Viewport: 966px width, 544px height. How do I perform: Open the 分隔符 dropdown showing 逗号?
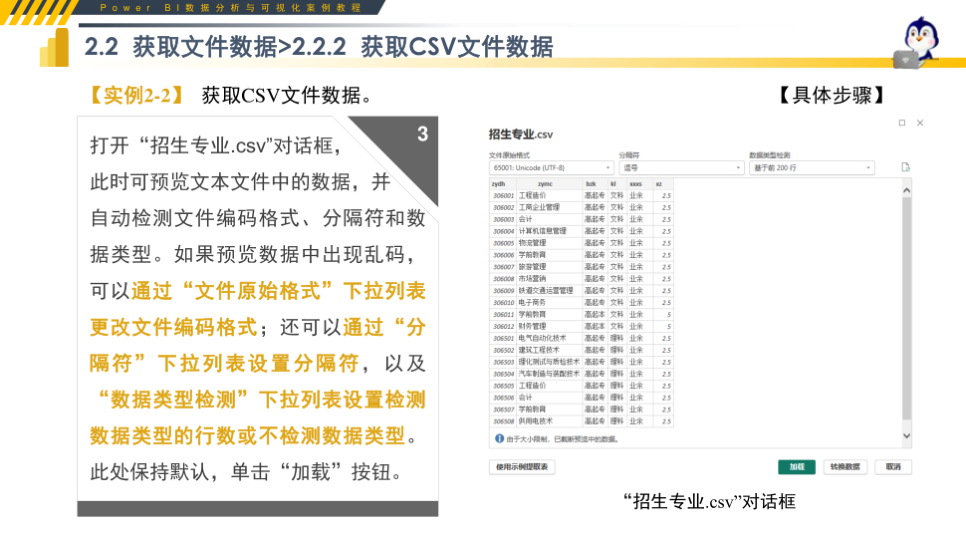tap(681, 168)
